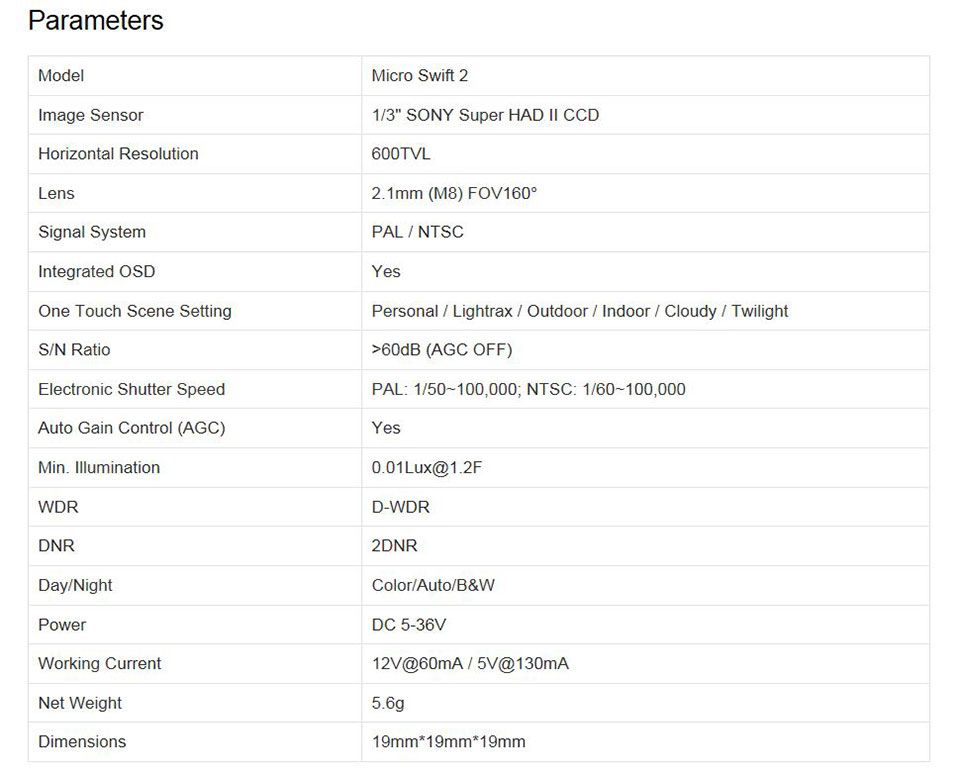The height and width of the screenshot is (775, 960).
Task: Click the Electronic Shutter Speed label
Action: point(132,389)
